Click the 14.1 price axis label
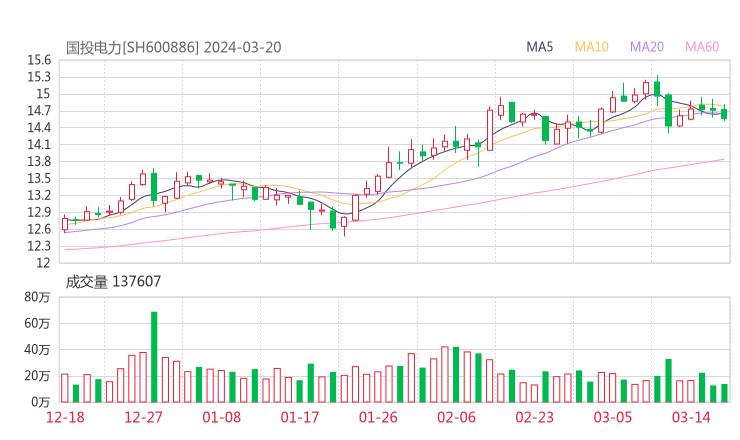 (x=39, y=144)
